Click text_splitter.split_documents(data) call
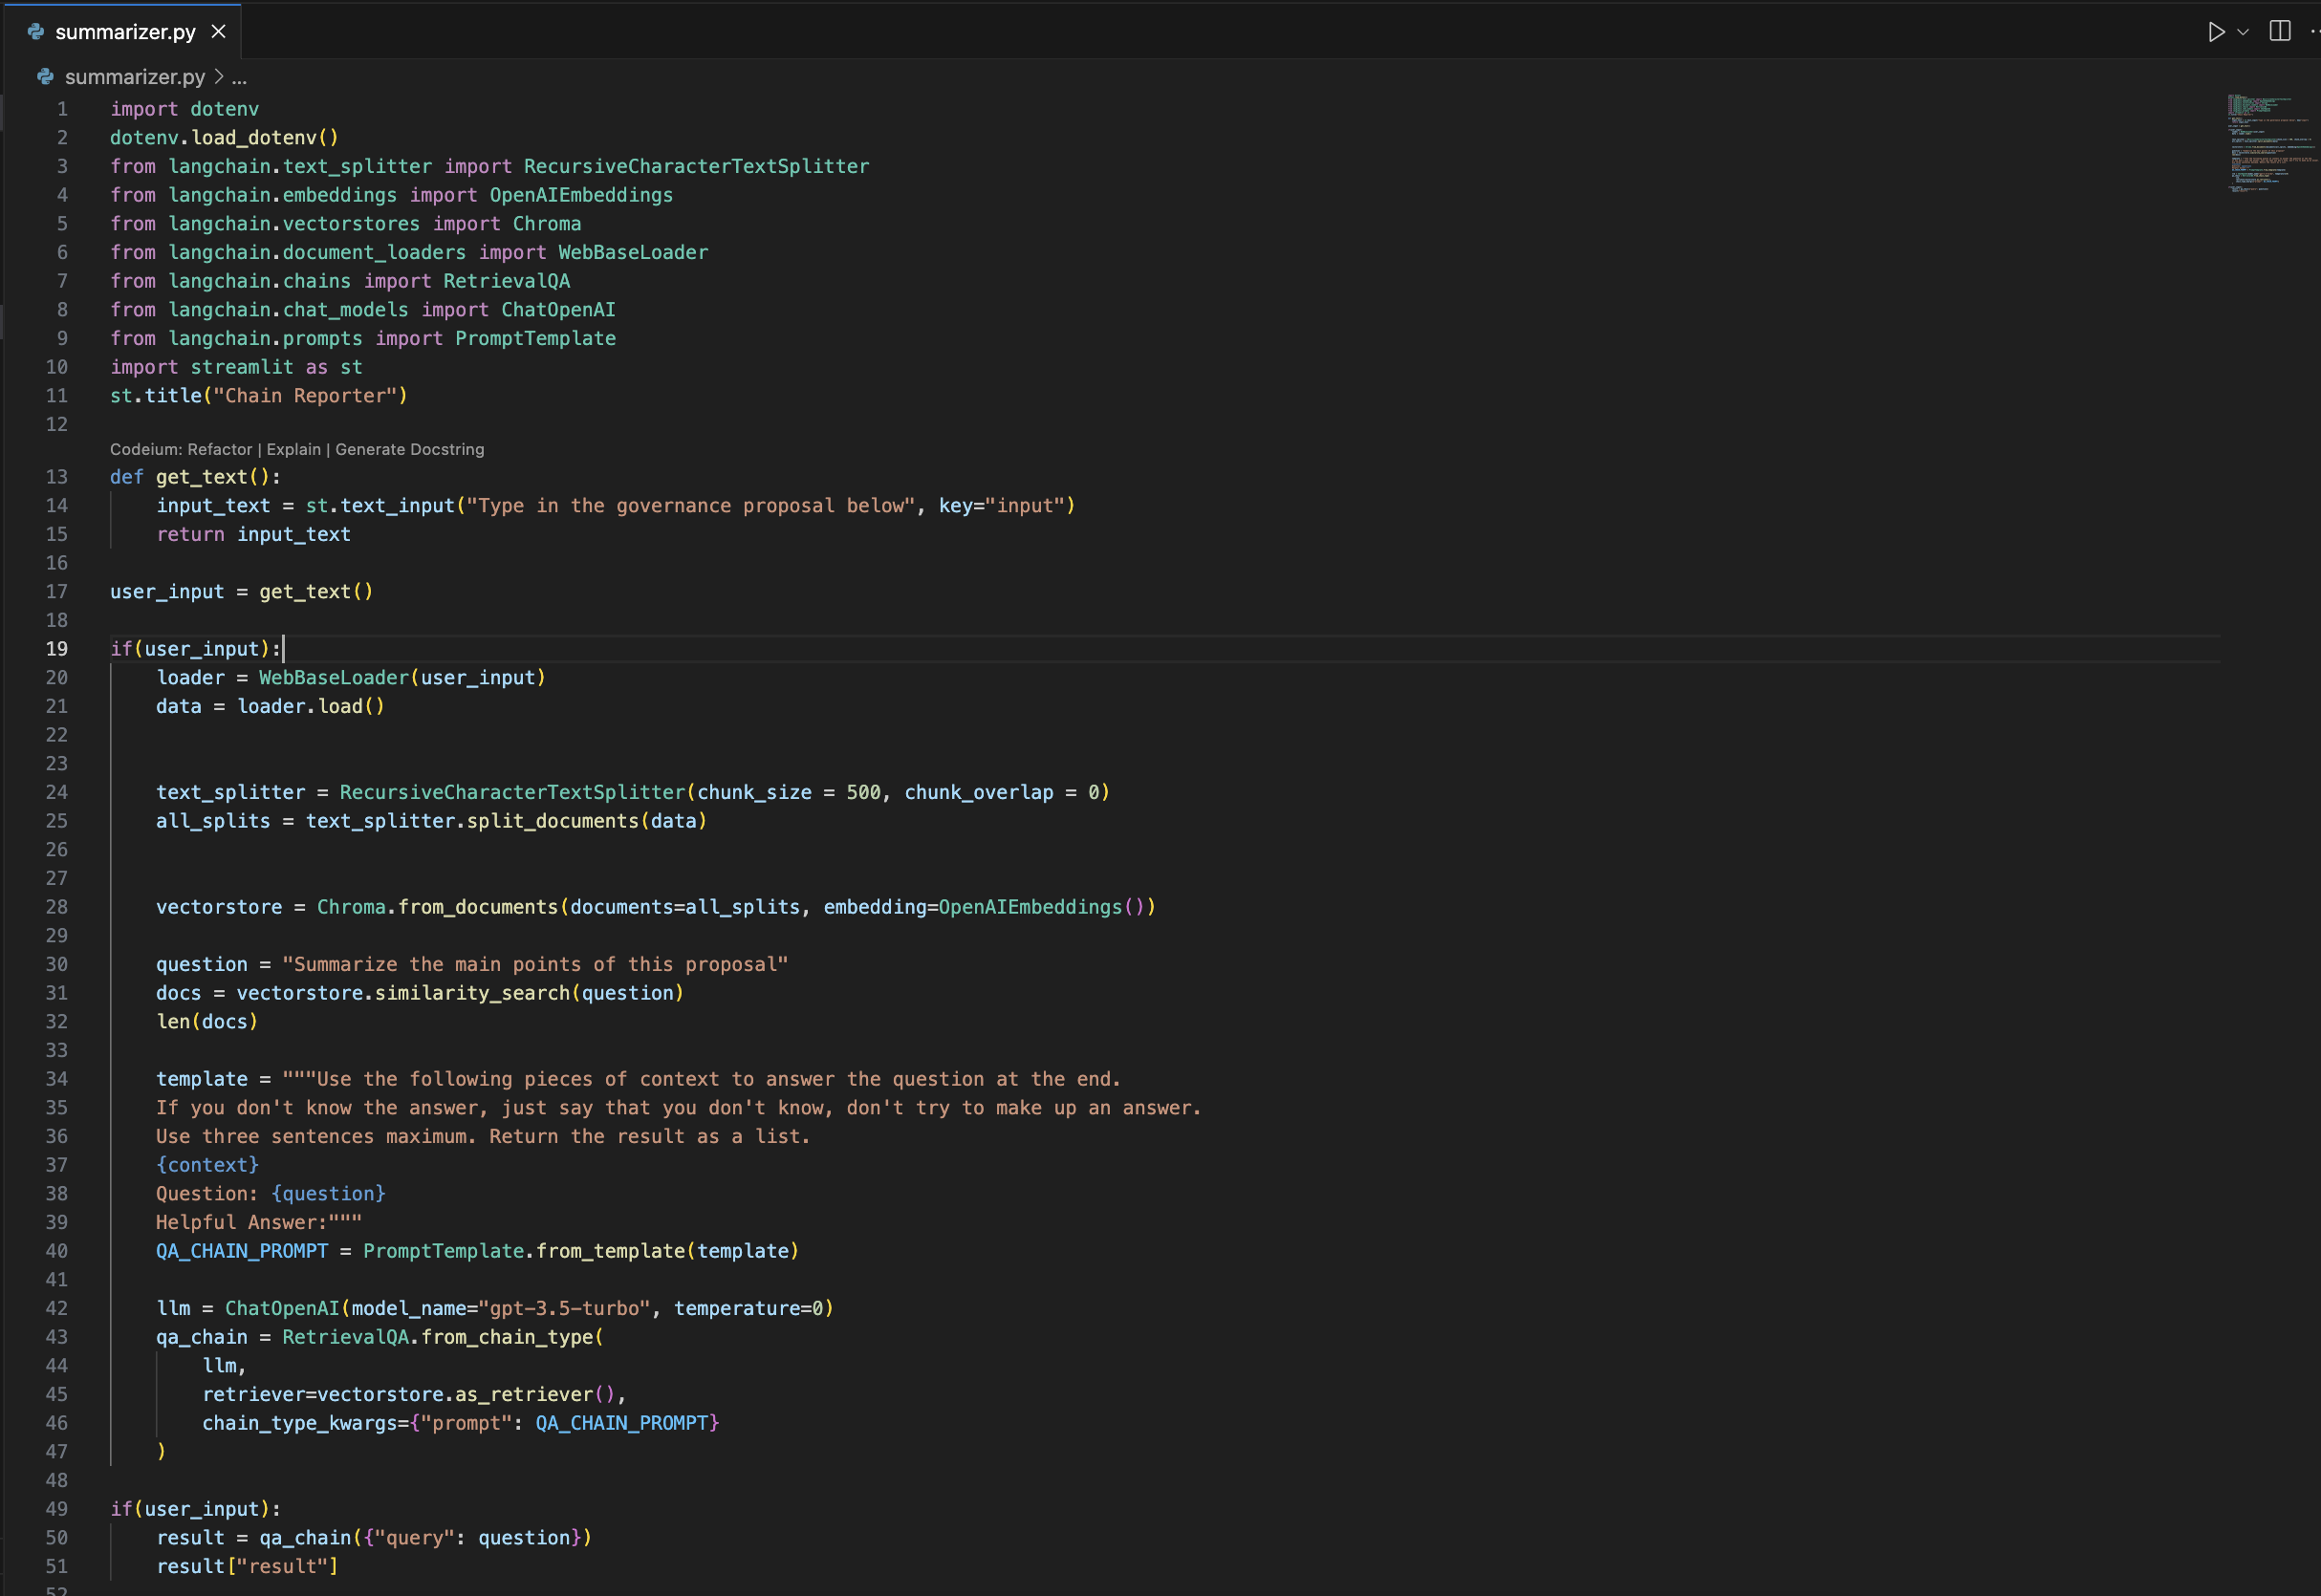Viewport: 2321px width, 1596px height. (x=506, y=822)
